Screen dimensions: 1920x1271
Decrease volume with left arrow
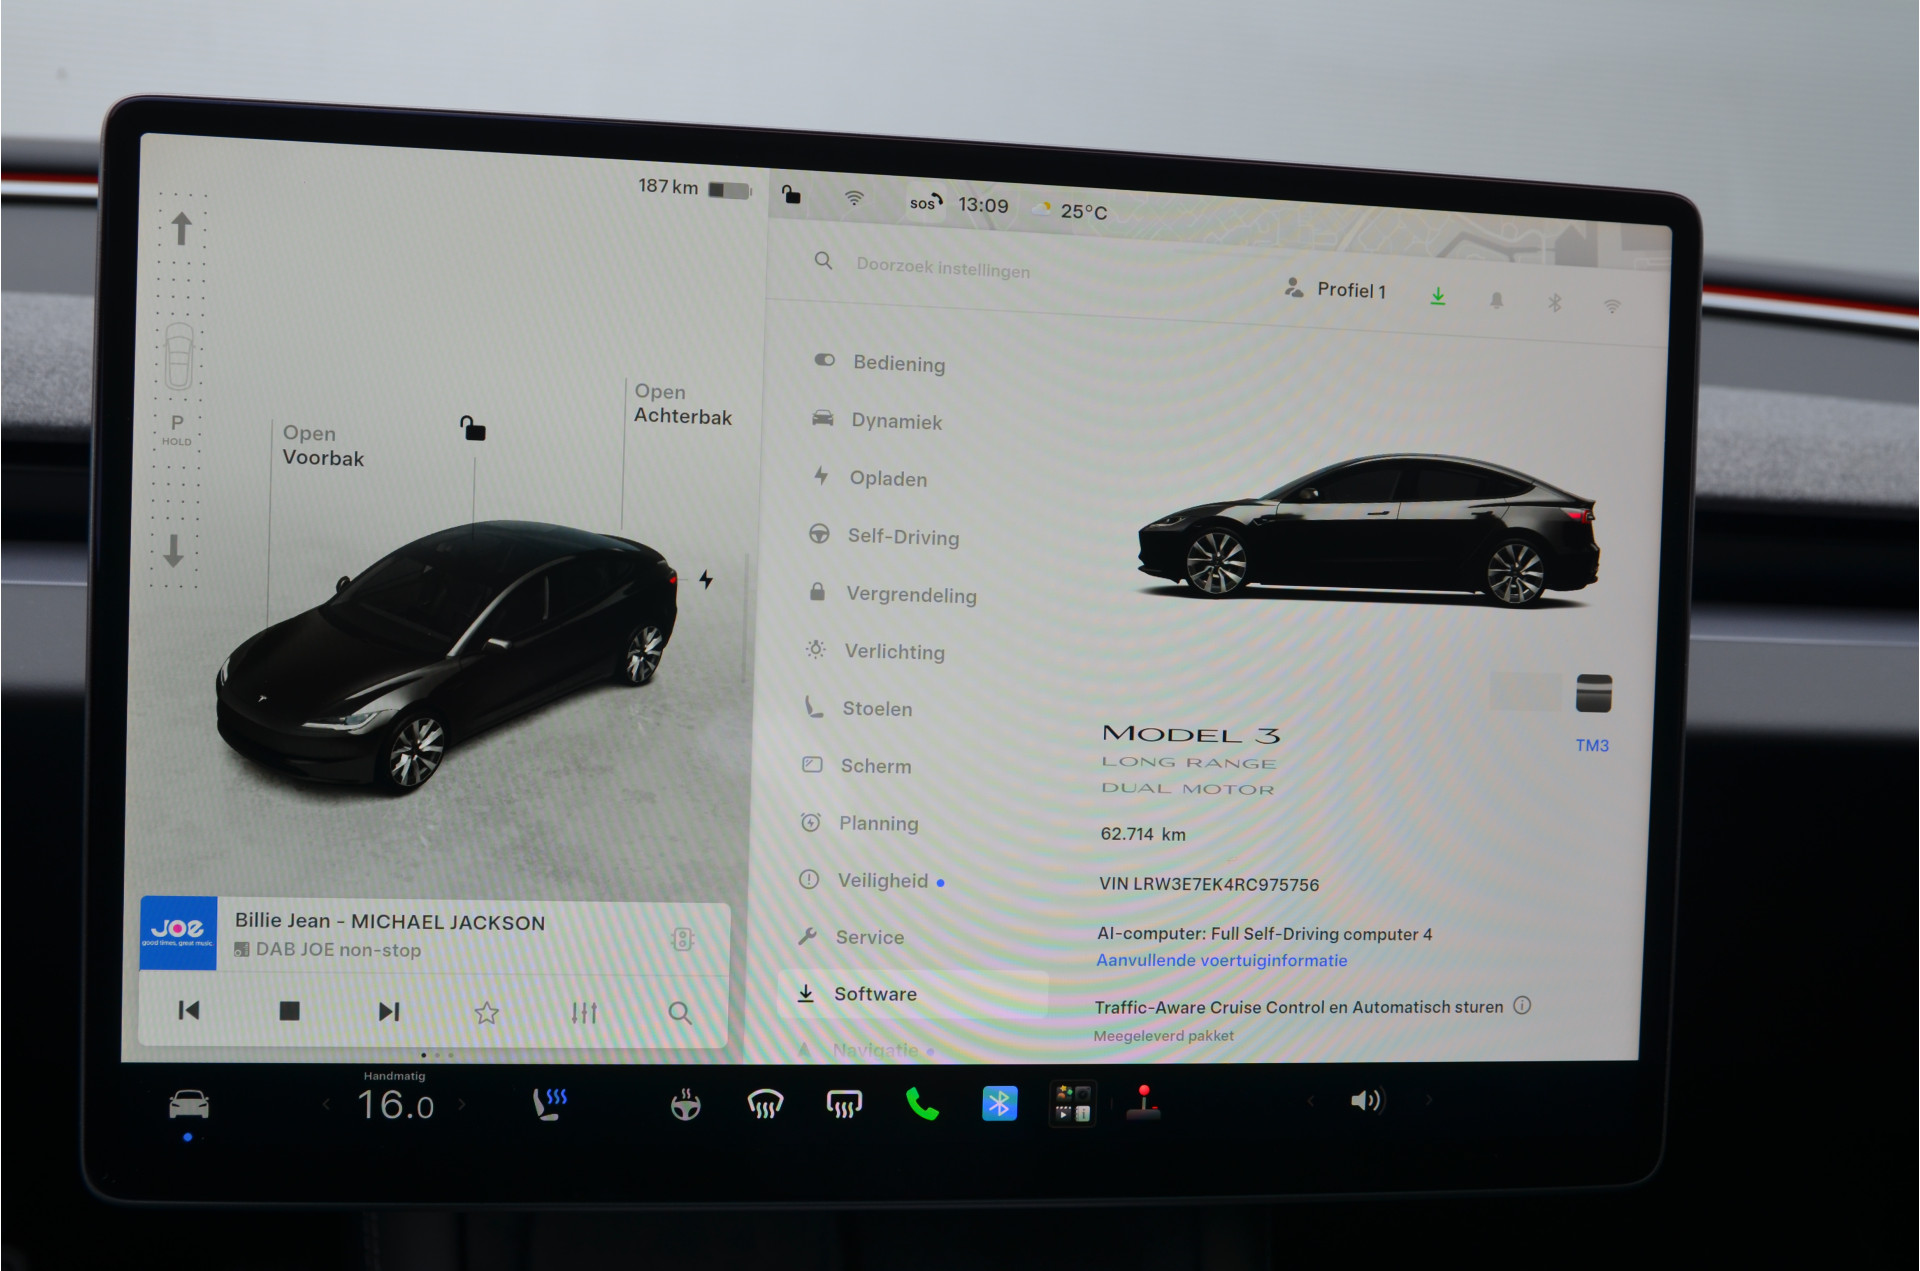1310,1101
